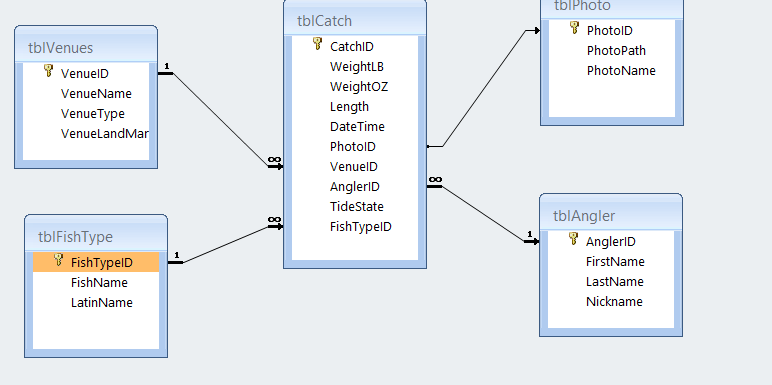Select the TideState field
Image resolution: width=772 pixels, height=385 pixels.
coord(355,207)
